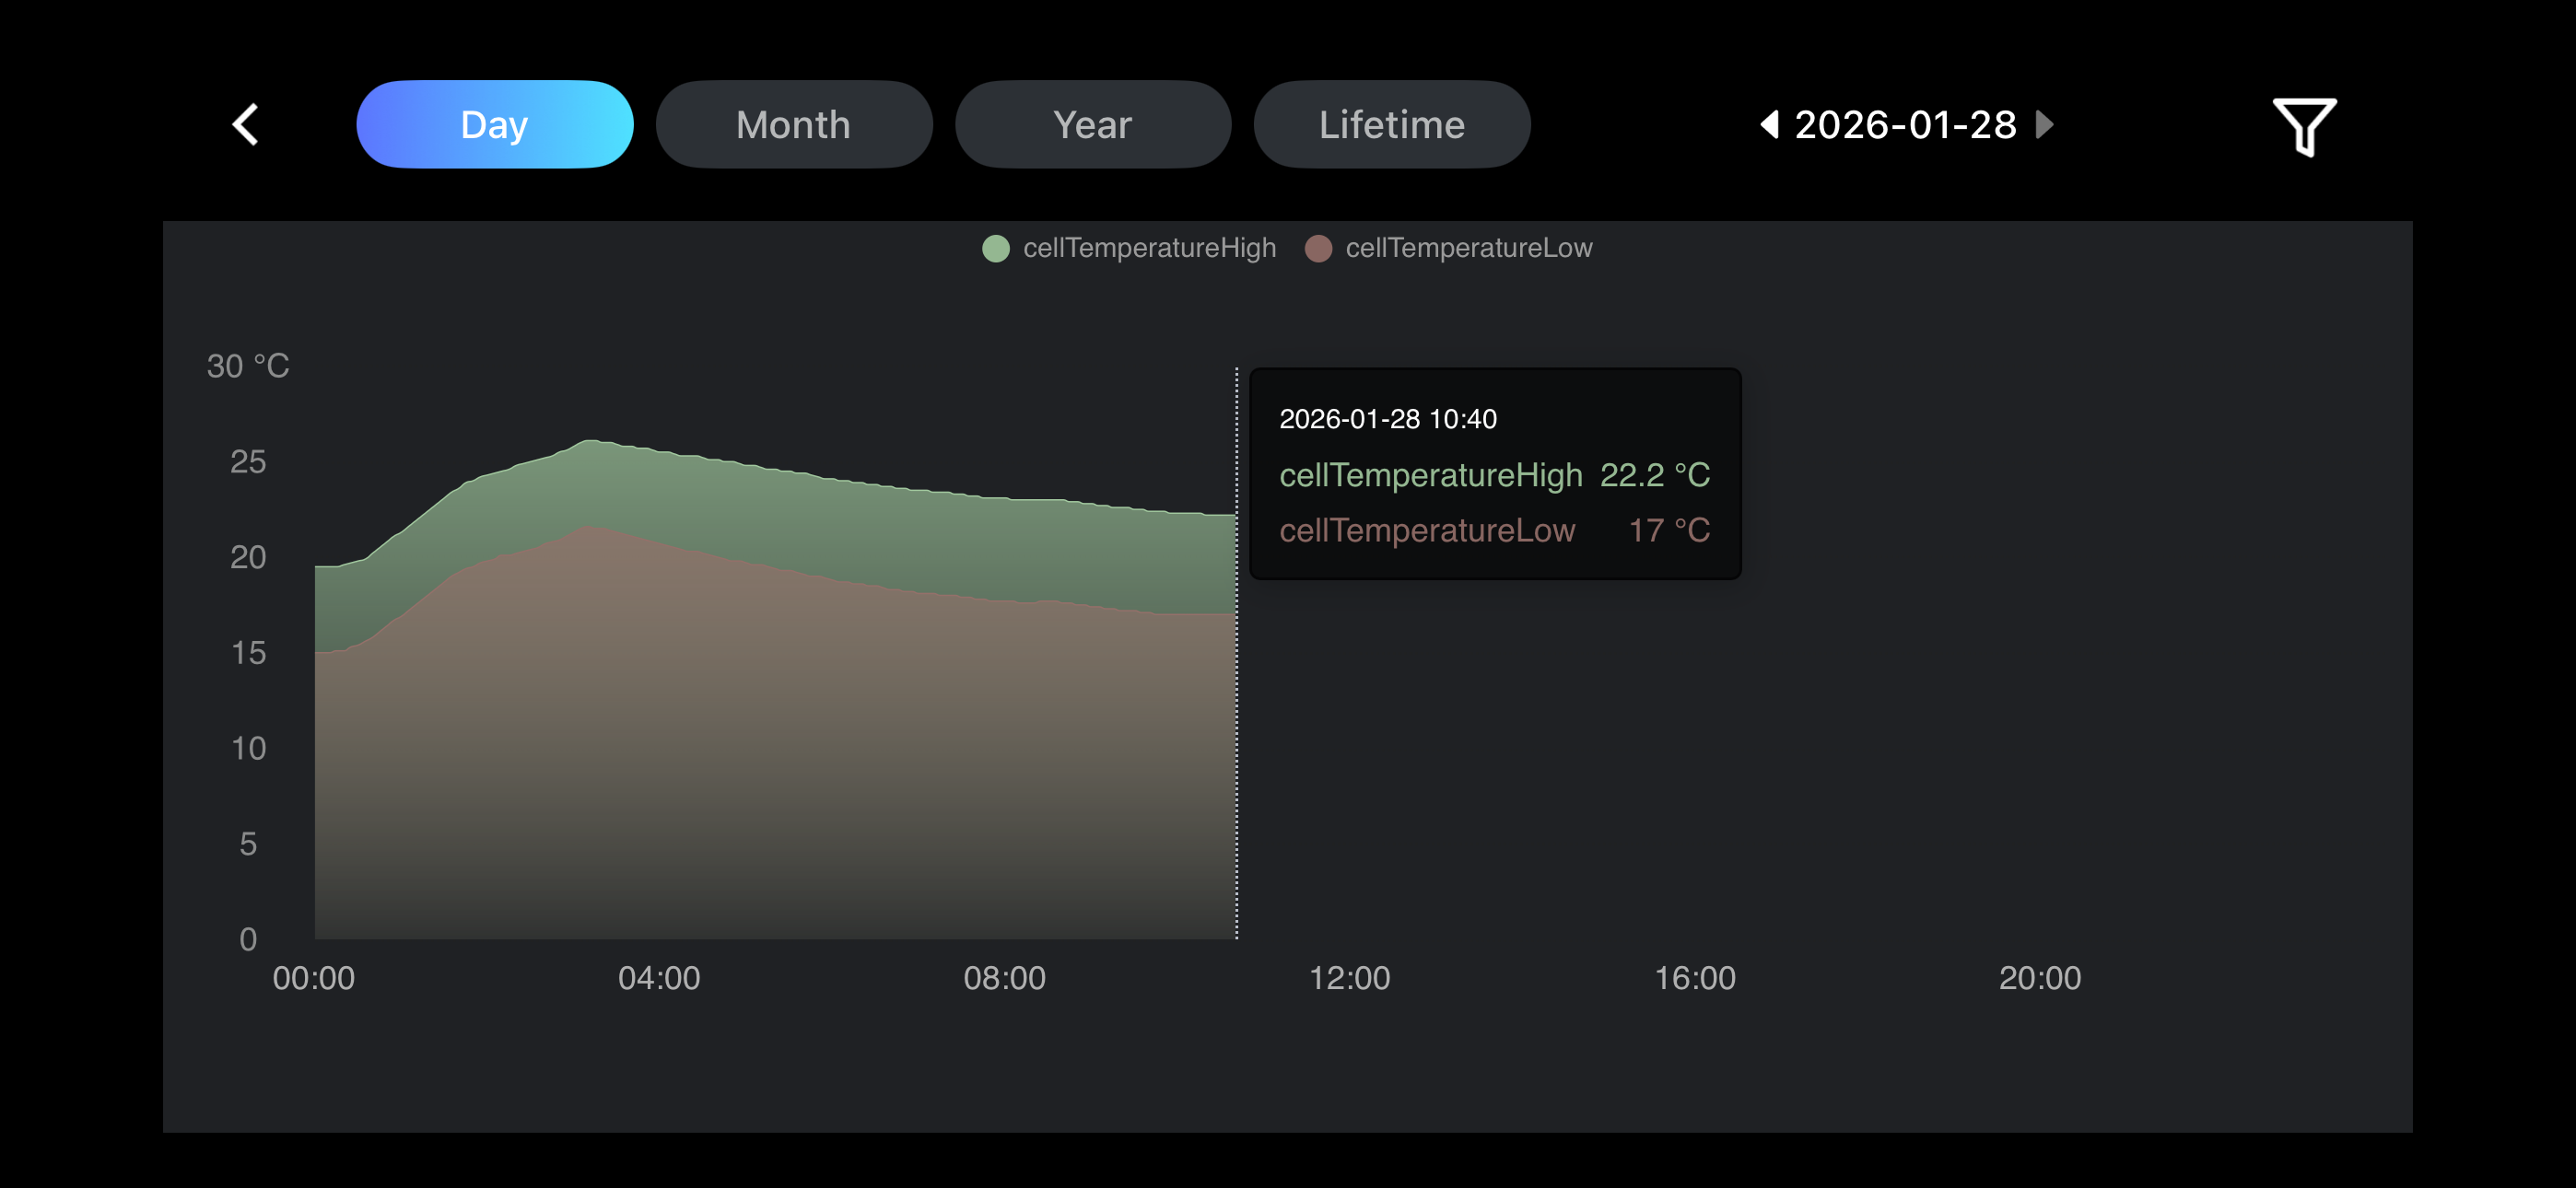Select the Day tab

[494, 125]
